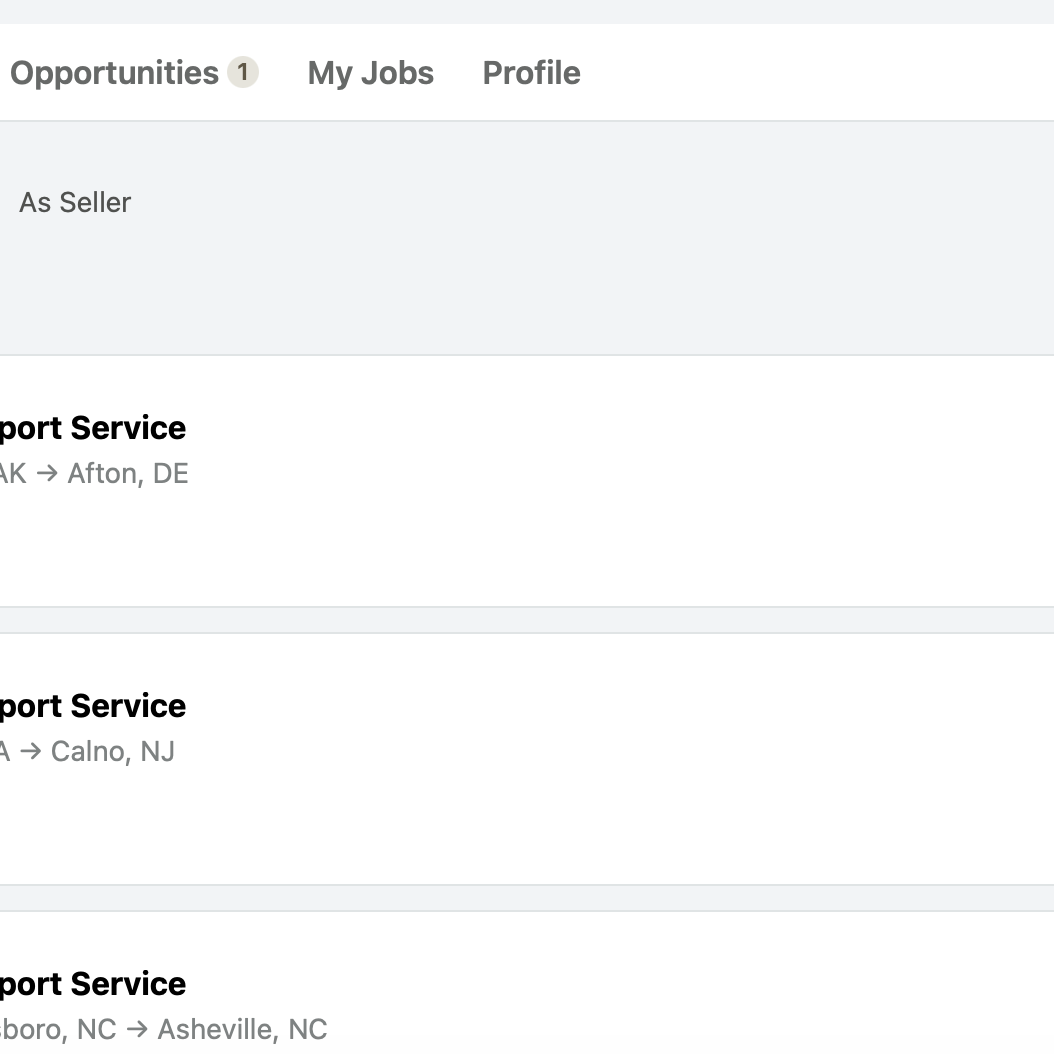Click the origin text ending in boro, NC
1054x1054 pixels.
point(58,1029)
